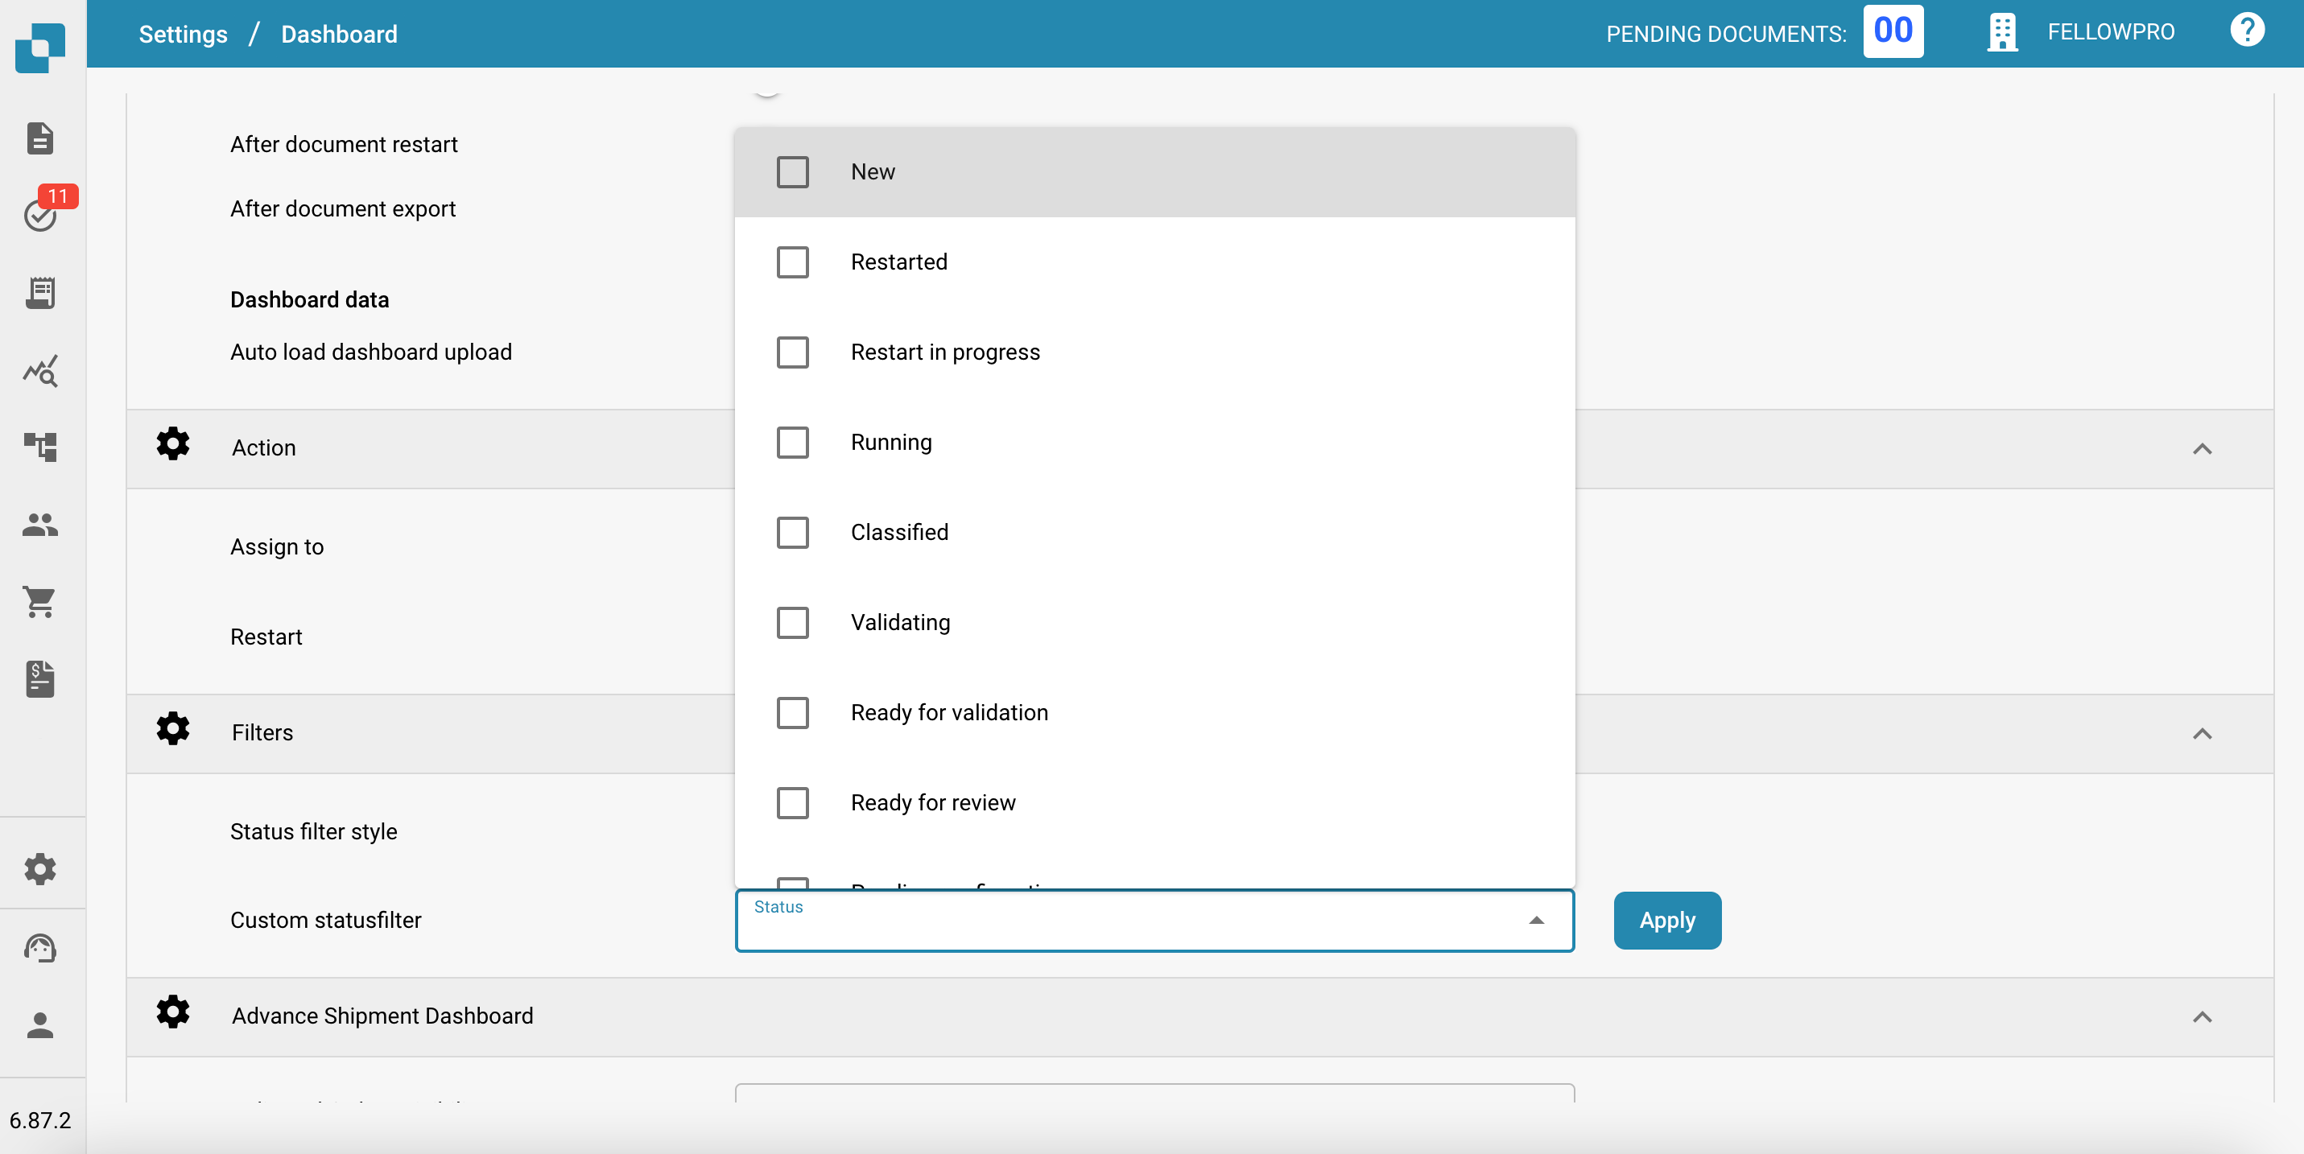Check the New status option

click(793, 172)
